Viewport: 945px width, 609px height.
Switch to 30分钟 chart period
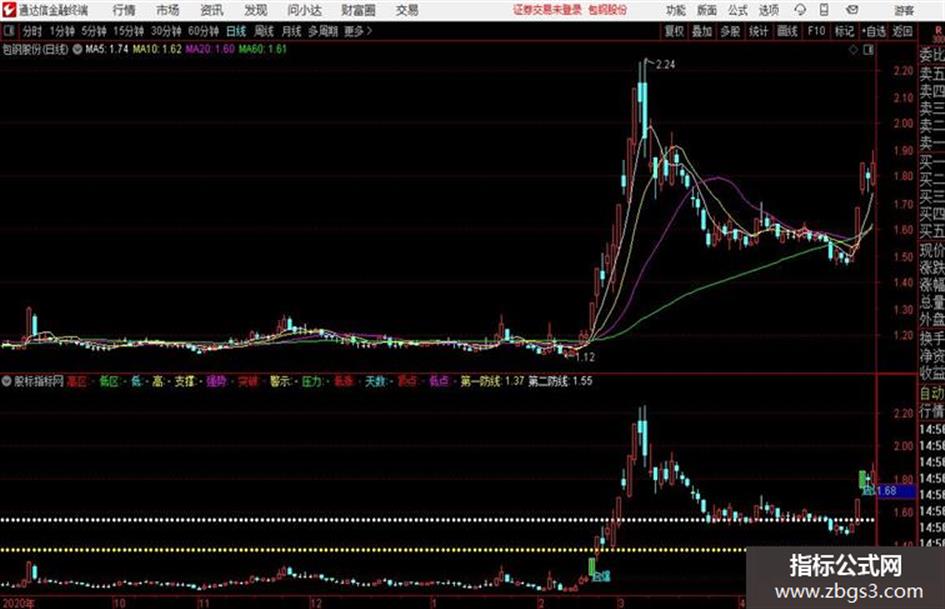pos(166,31)
